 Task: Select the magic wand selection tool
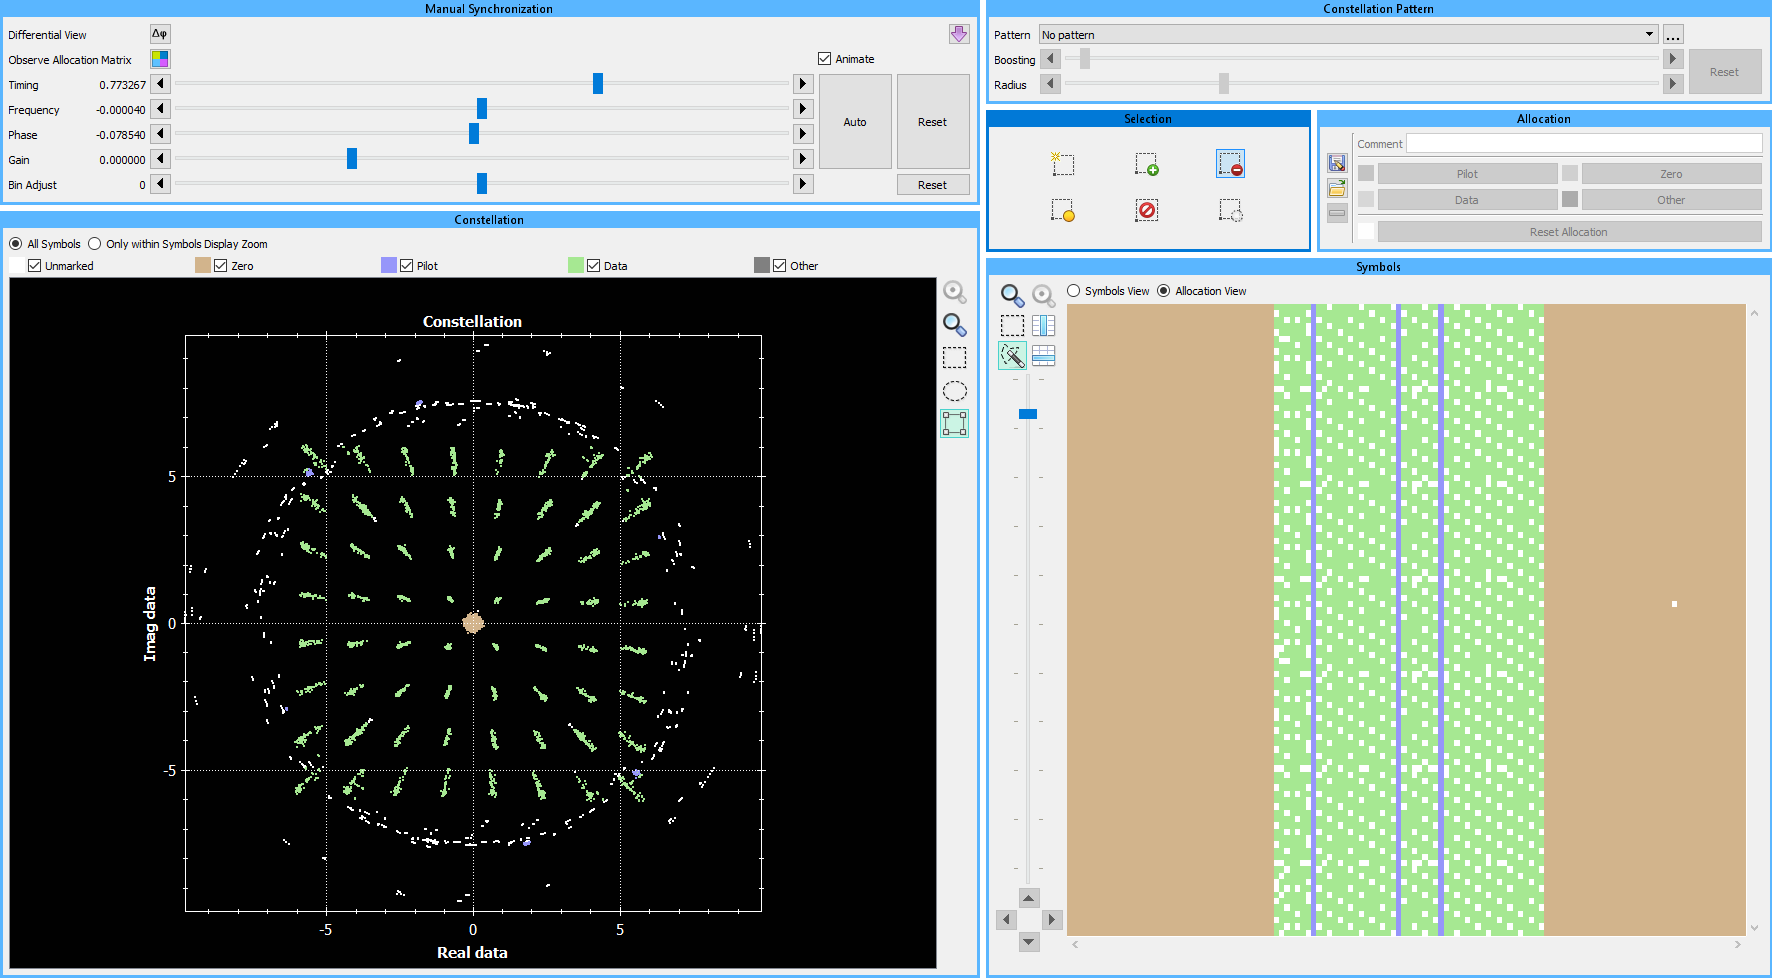click(1012, 355)
